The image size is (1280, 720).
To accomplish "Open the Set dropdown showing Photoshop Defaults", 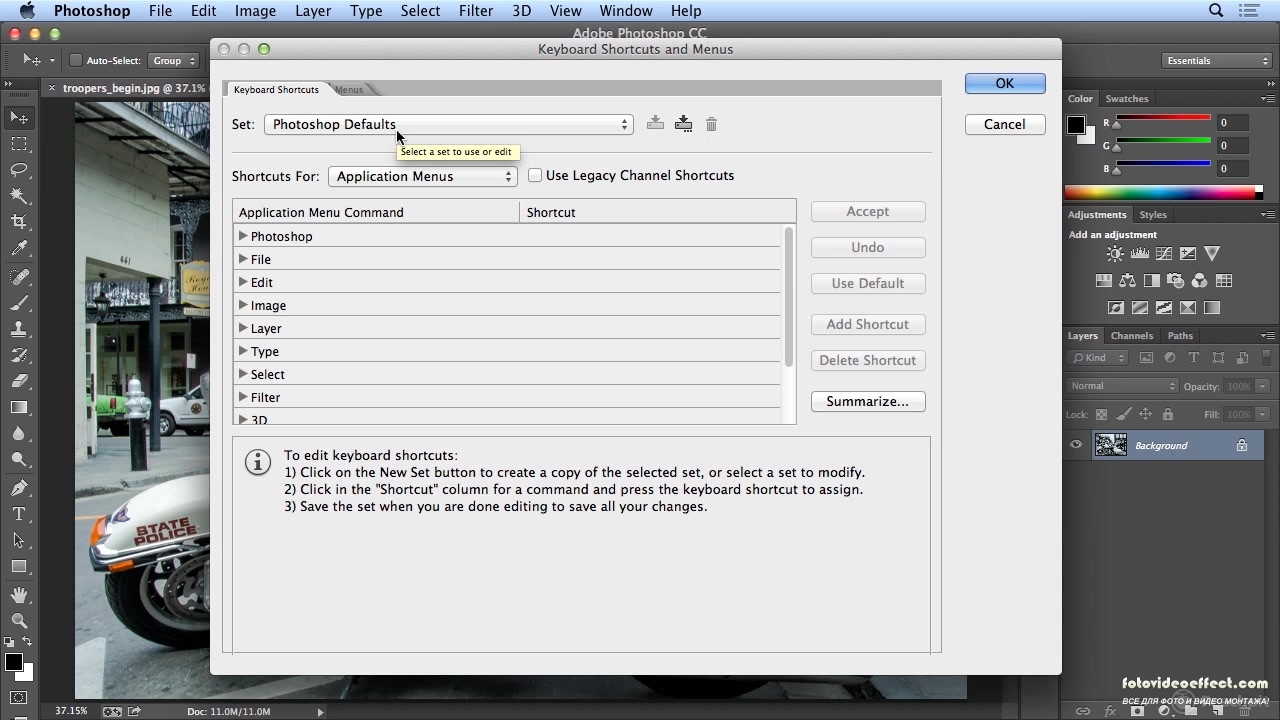I will click(x=448, y=124).
